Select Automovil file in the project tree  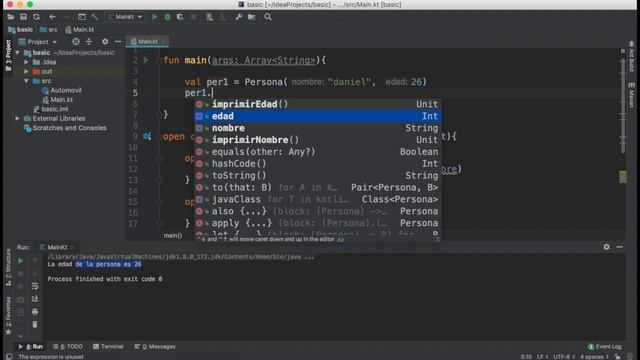coord(62,90)
